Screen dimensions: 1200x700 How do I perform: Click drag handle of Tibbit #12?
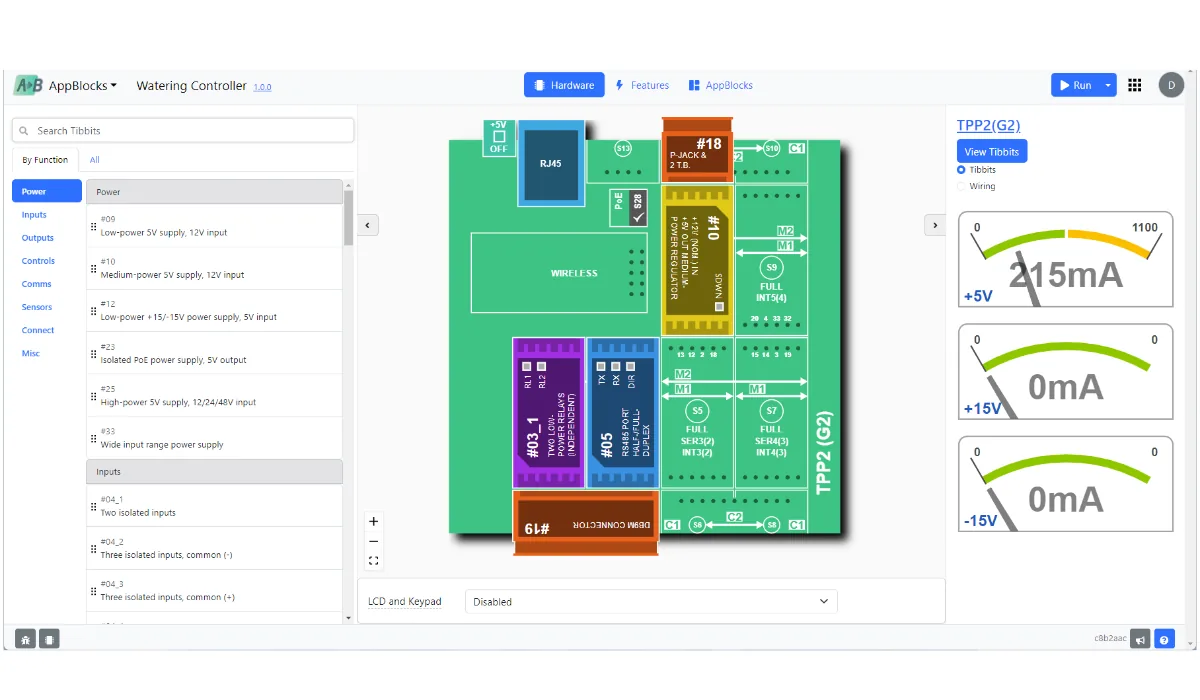(94, 311)
